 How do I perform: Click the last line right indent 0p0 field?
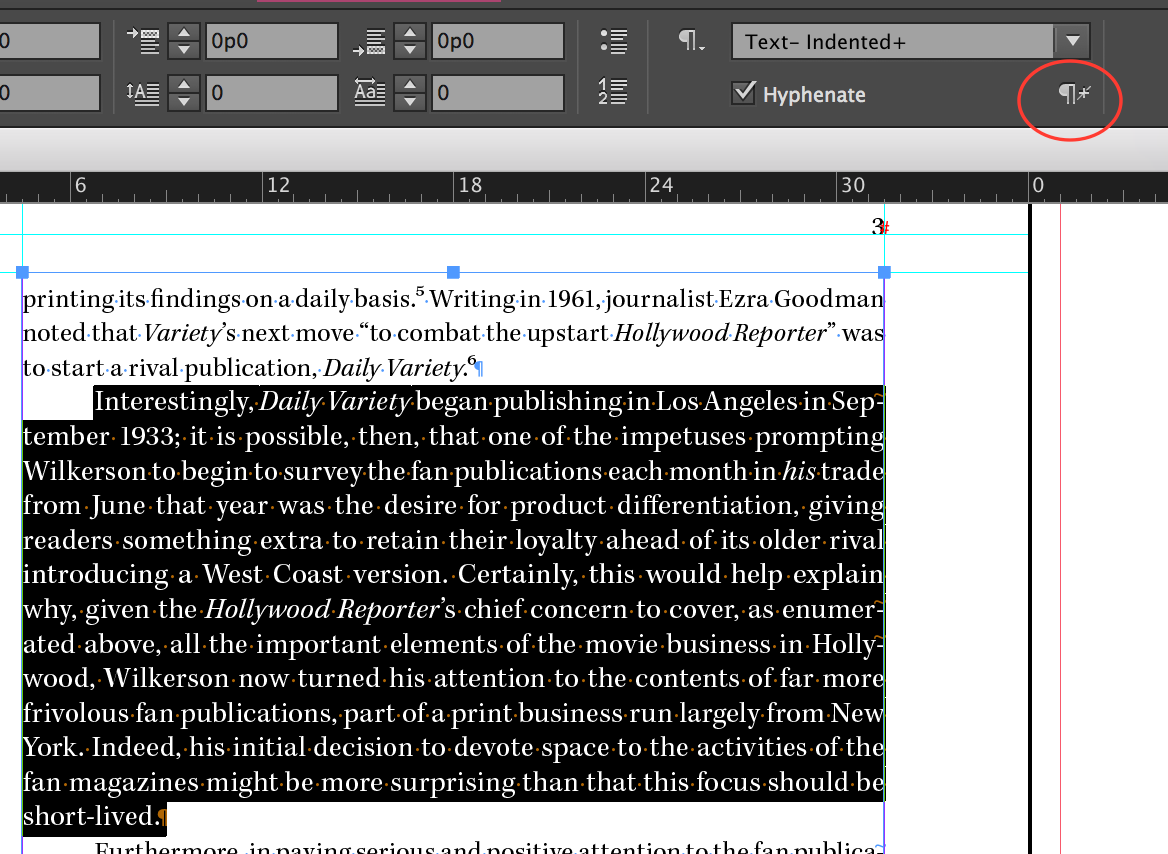pyautogui.click(x=498, y=41)
